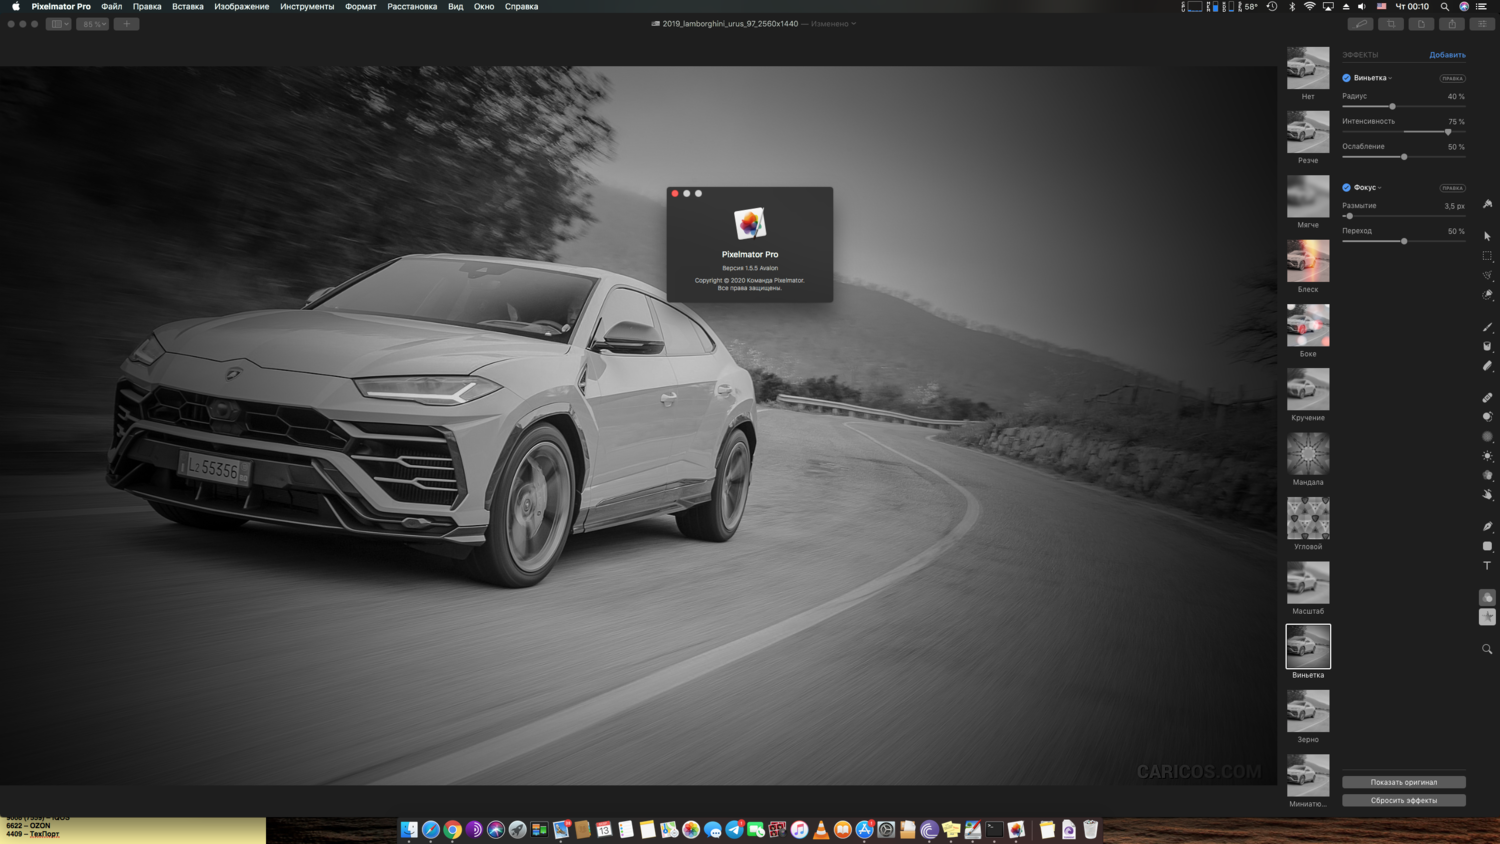This screenshot has width=1500, height=844.
Task: Select the Paint brush tool
Action: point(1487,327)
